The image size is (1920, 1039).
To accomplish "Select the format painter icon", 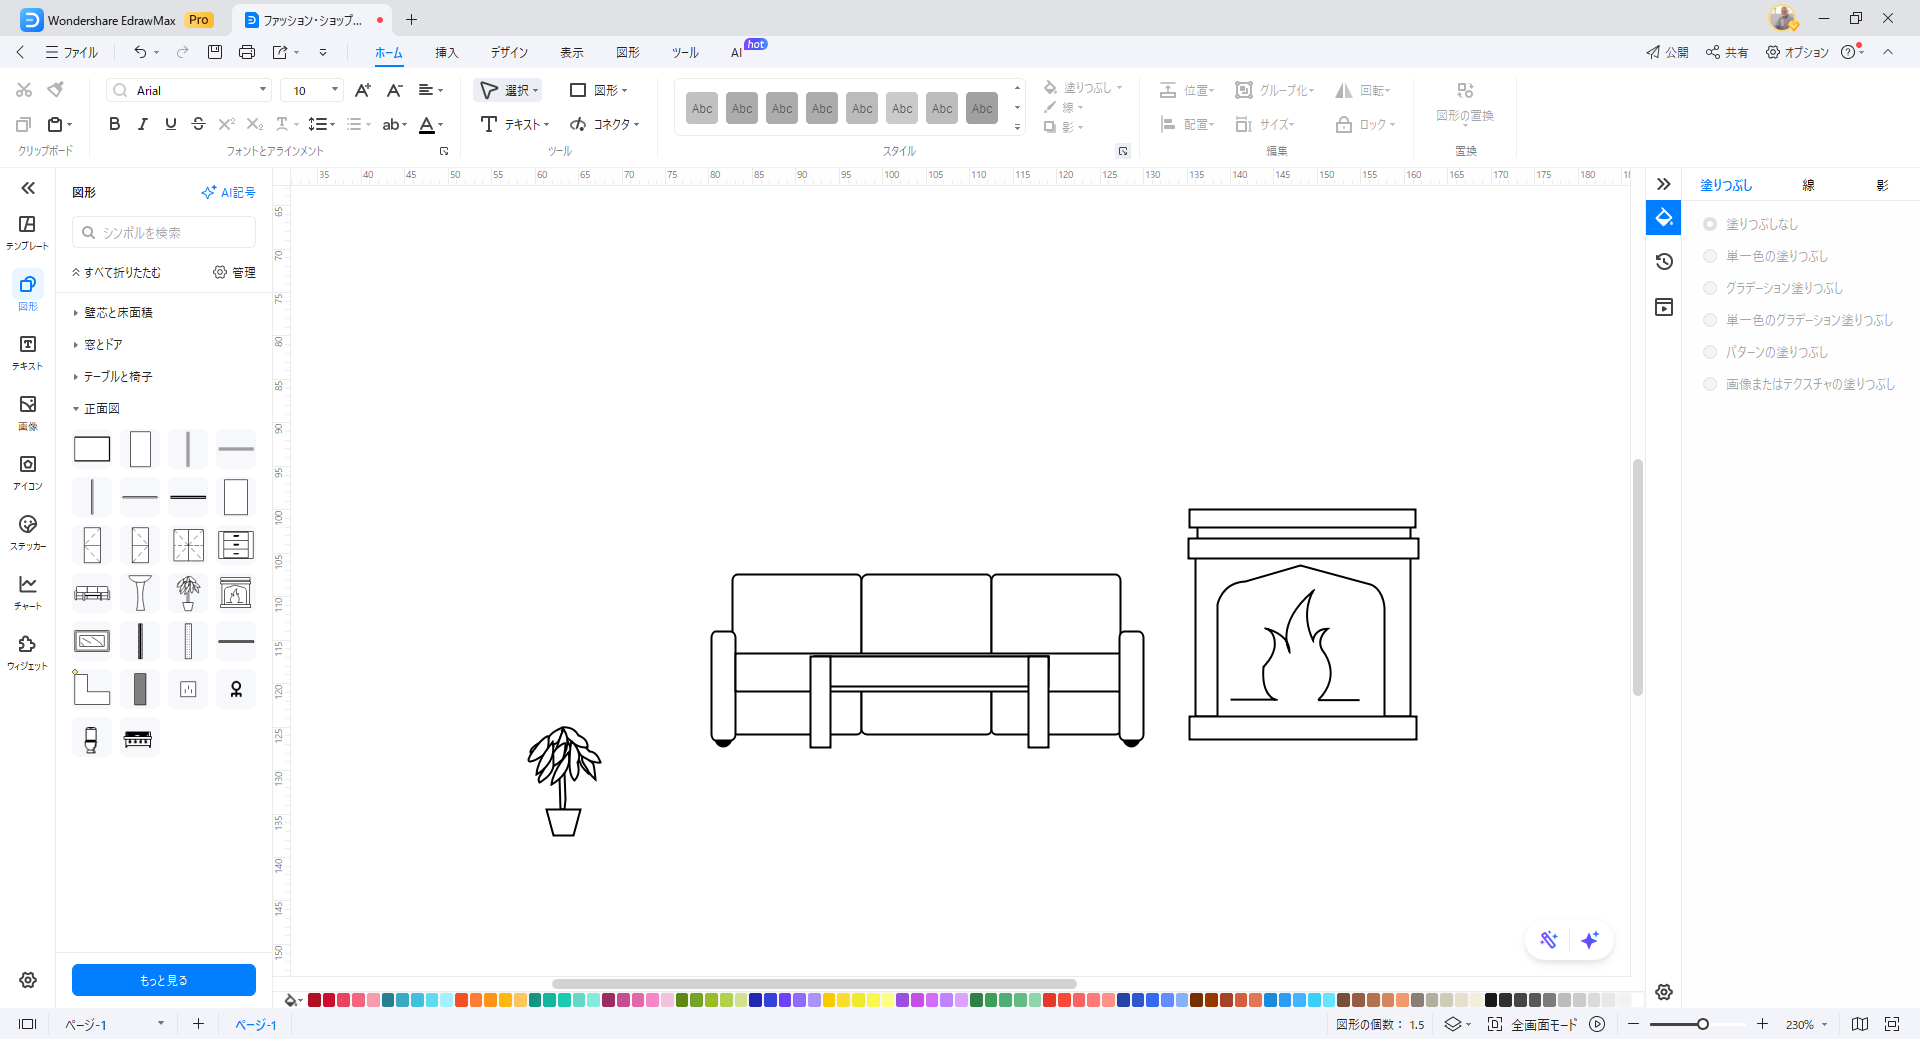I will pos(56,90).
